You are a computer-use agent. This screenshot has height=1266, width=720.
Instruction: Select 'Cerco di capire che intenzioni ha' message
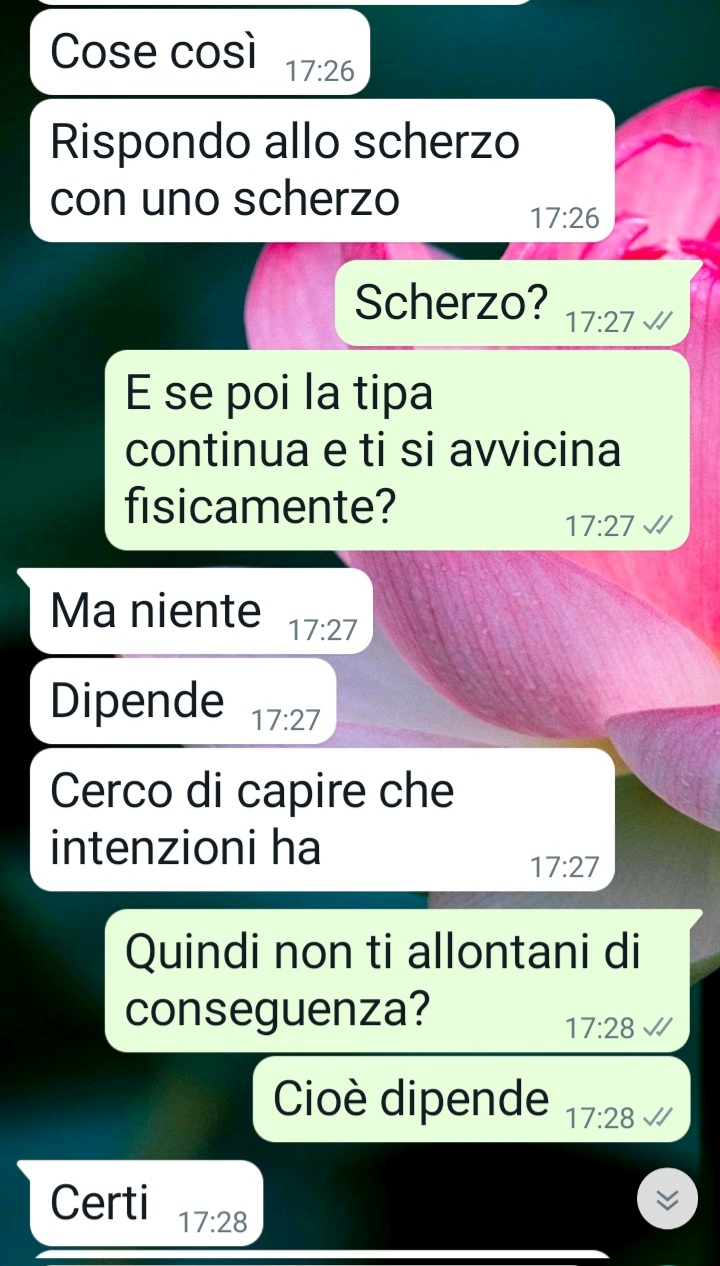(322, 820)
